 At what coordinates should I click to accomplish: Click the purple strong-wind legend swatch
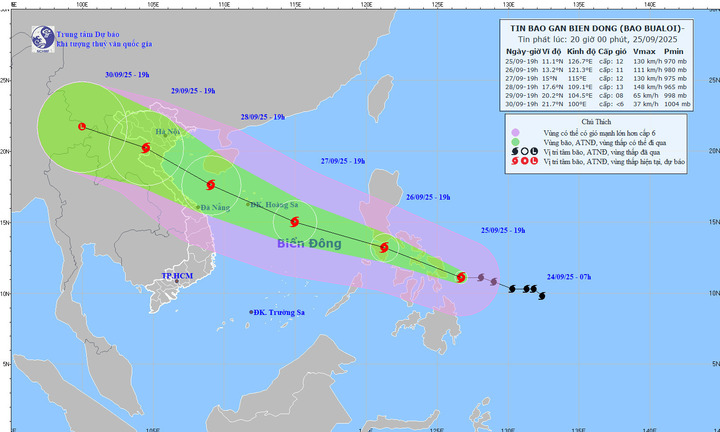(x=515, y=133)
